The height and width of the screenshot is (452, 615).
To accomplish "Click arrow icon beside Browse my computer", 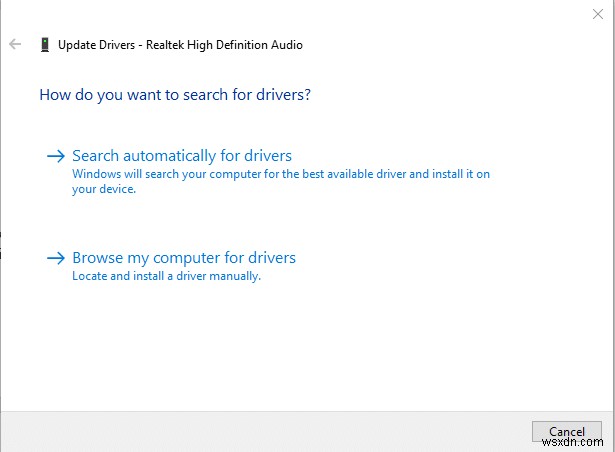I will [56, 258].
